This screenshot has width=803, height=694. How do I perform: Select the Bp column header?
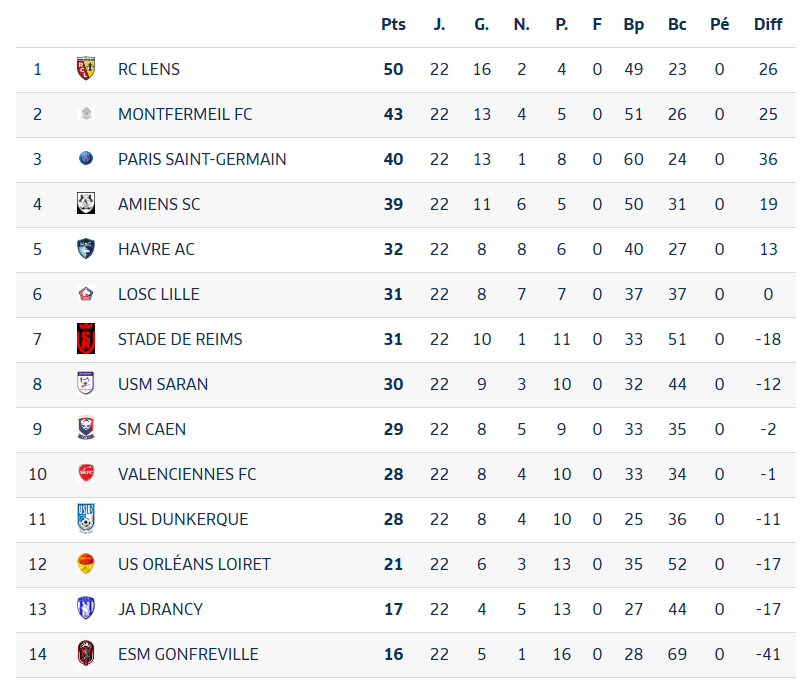point(633,25)
